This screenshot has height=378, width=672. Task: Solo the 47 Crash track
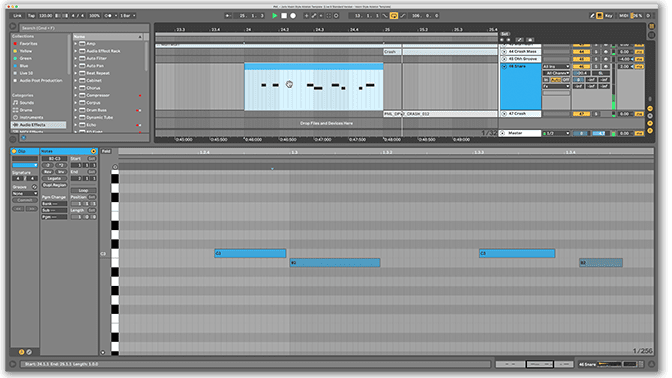tap(596, 114)
